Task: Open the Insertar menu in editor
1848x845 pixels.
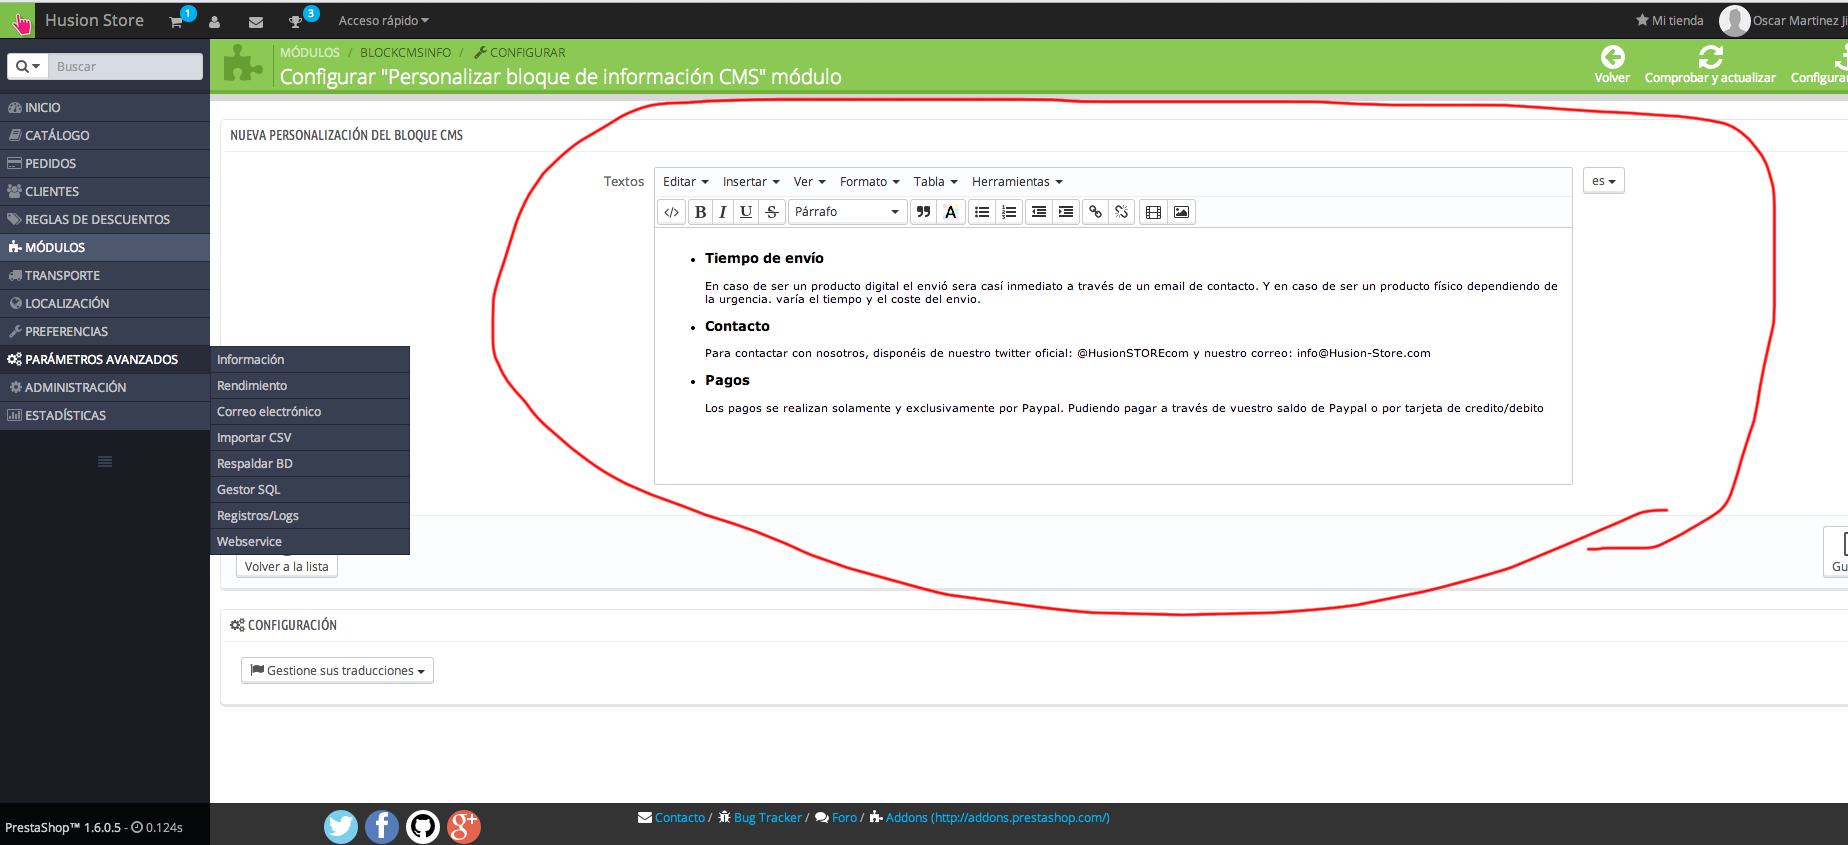Action: 751,182
